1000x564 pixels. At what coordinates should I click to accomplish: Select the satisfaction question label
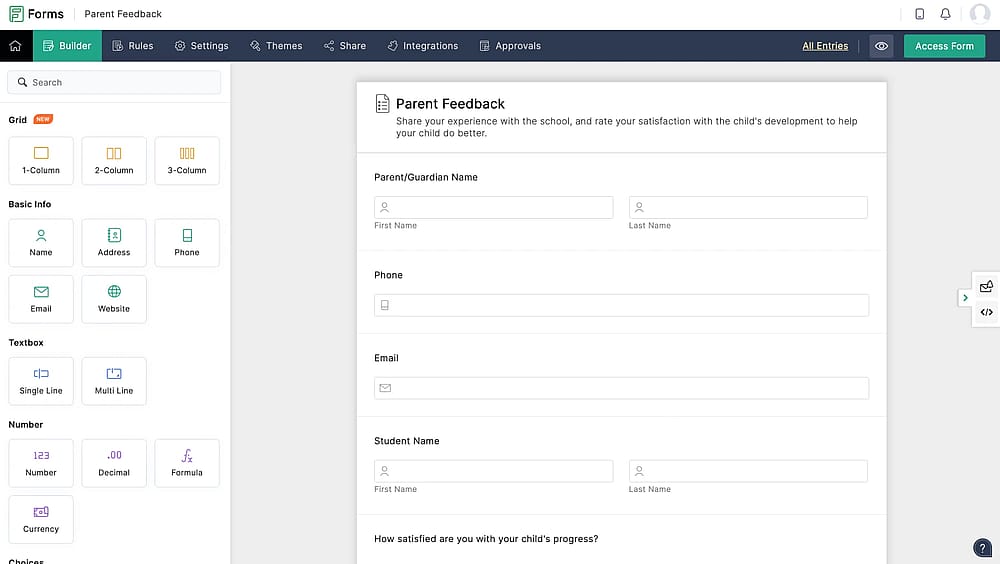[x=486, y=539]
